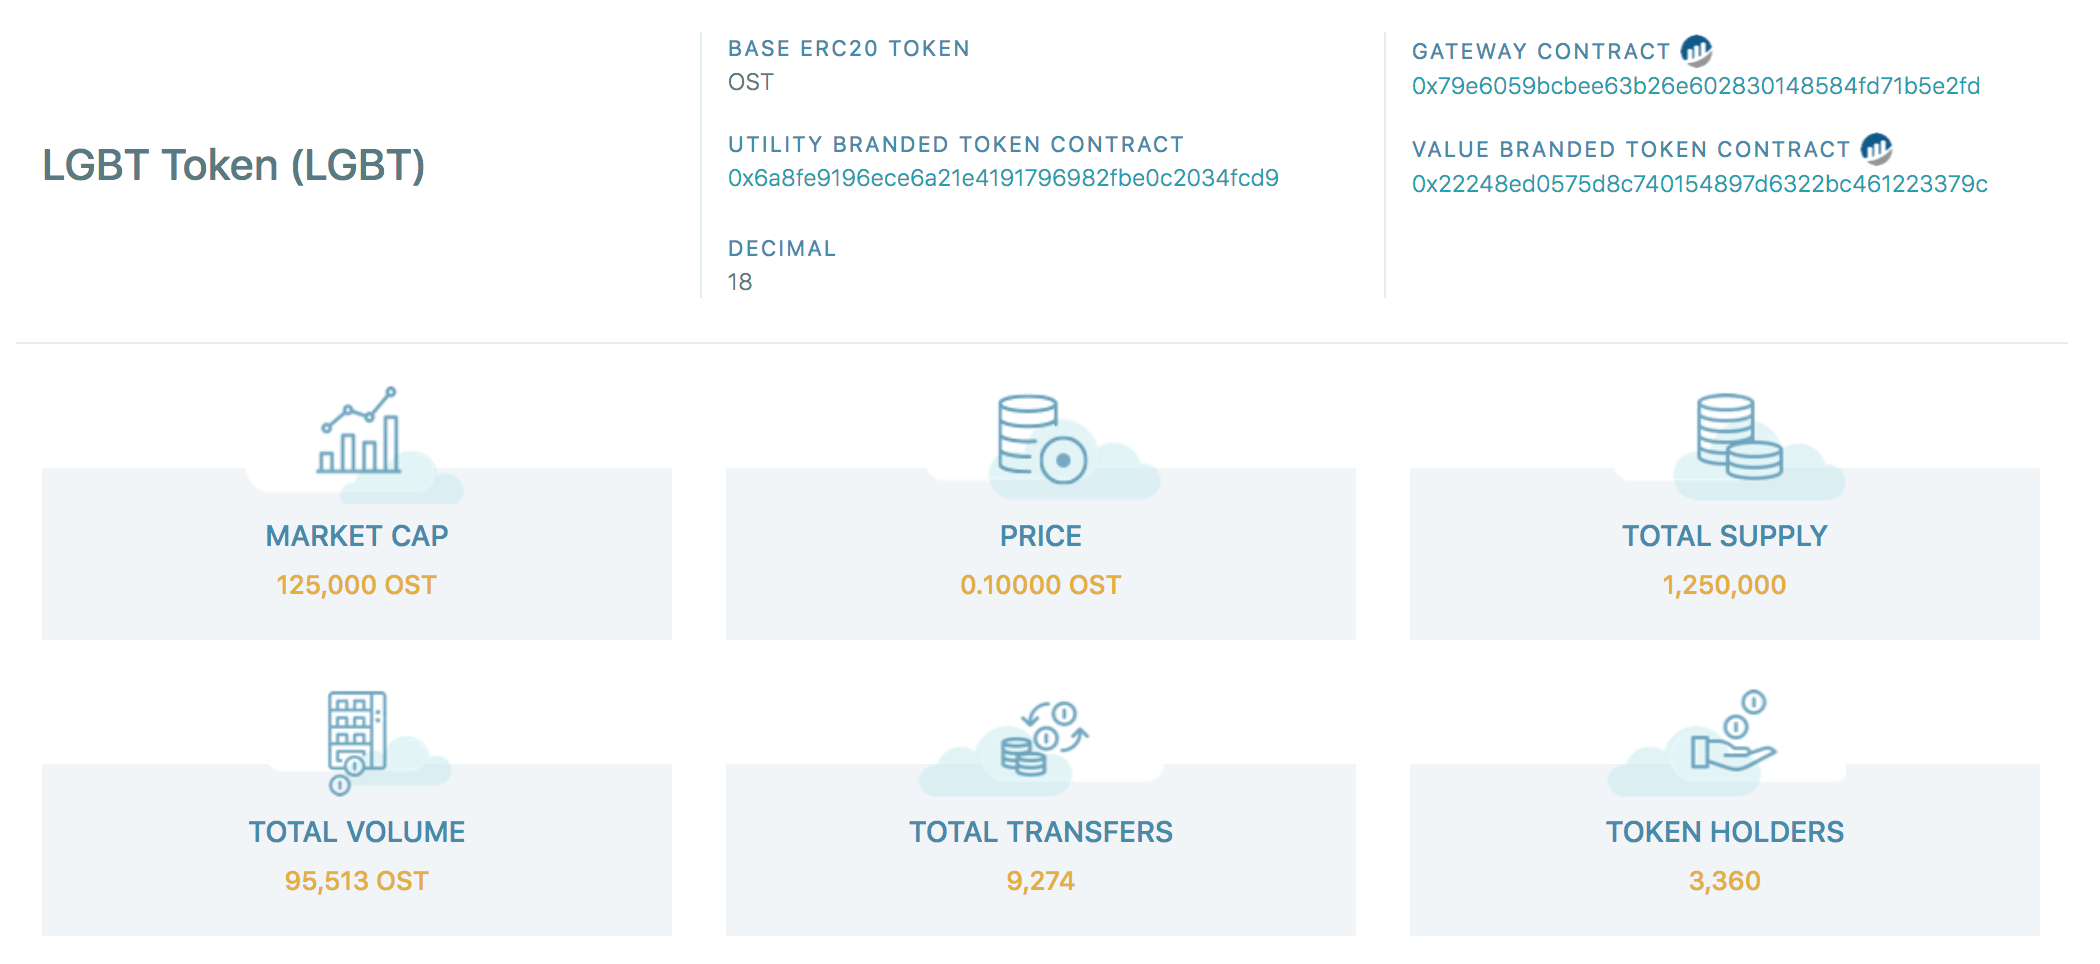
Task: Click the TOTAL SUPPLY heading
Action: coord(1725,536)
